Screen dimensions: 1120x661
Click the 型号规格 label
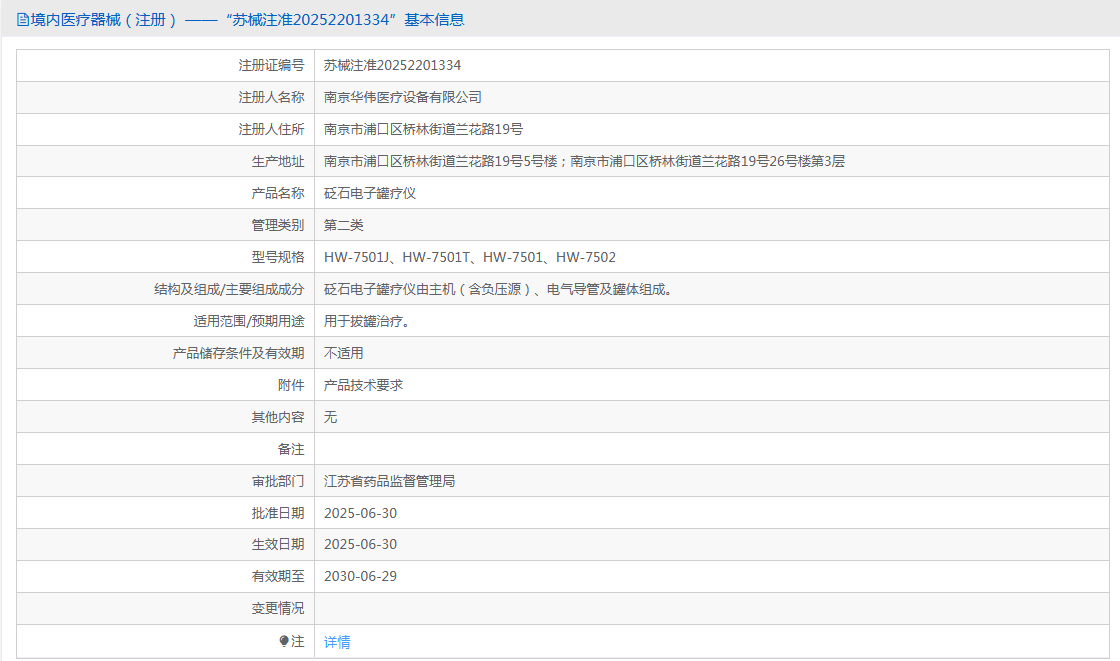pos(278,257)
